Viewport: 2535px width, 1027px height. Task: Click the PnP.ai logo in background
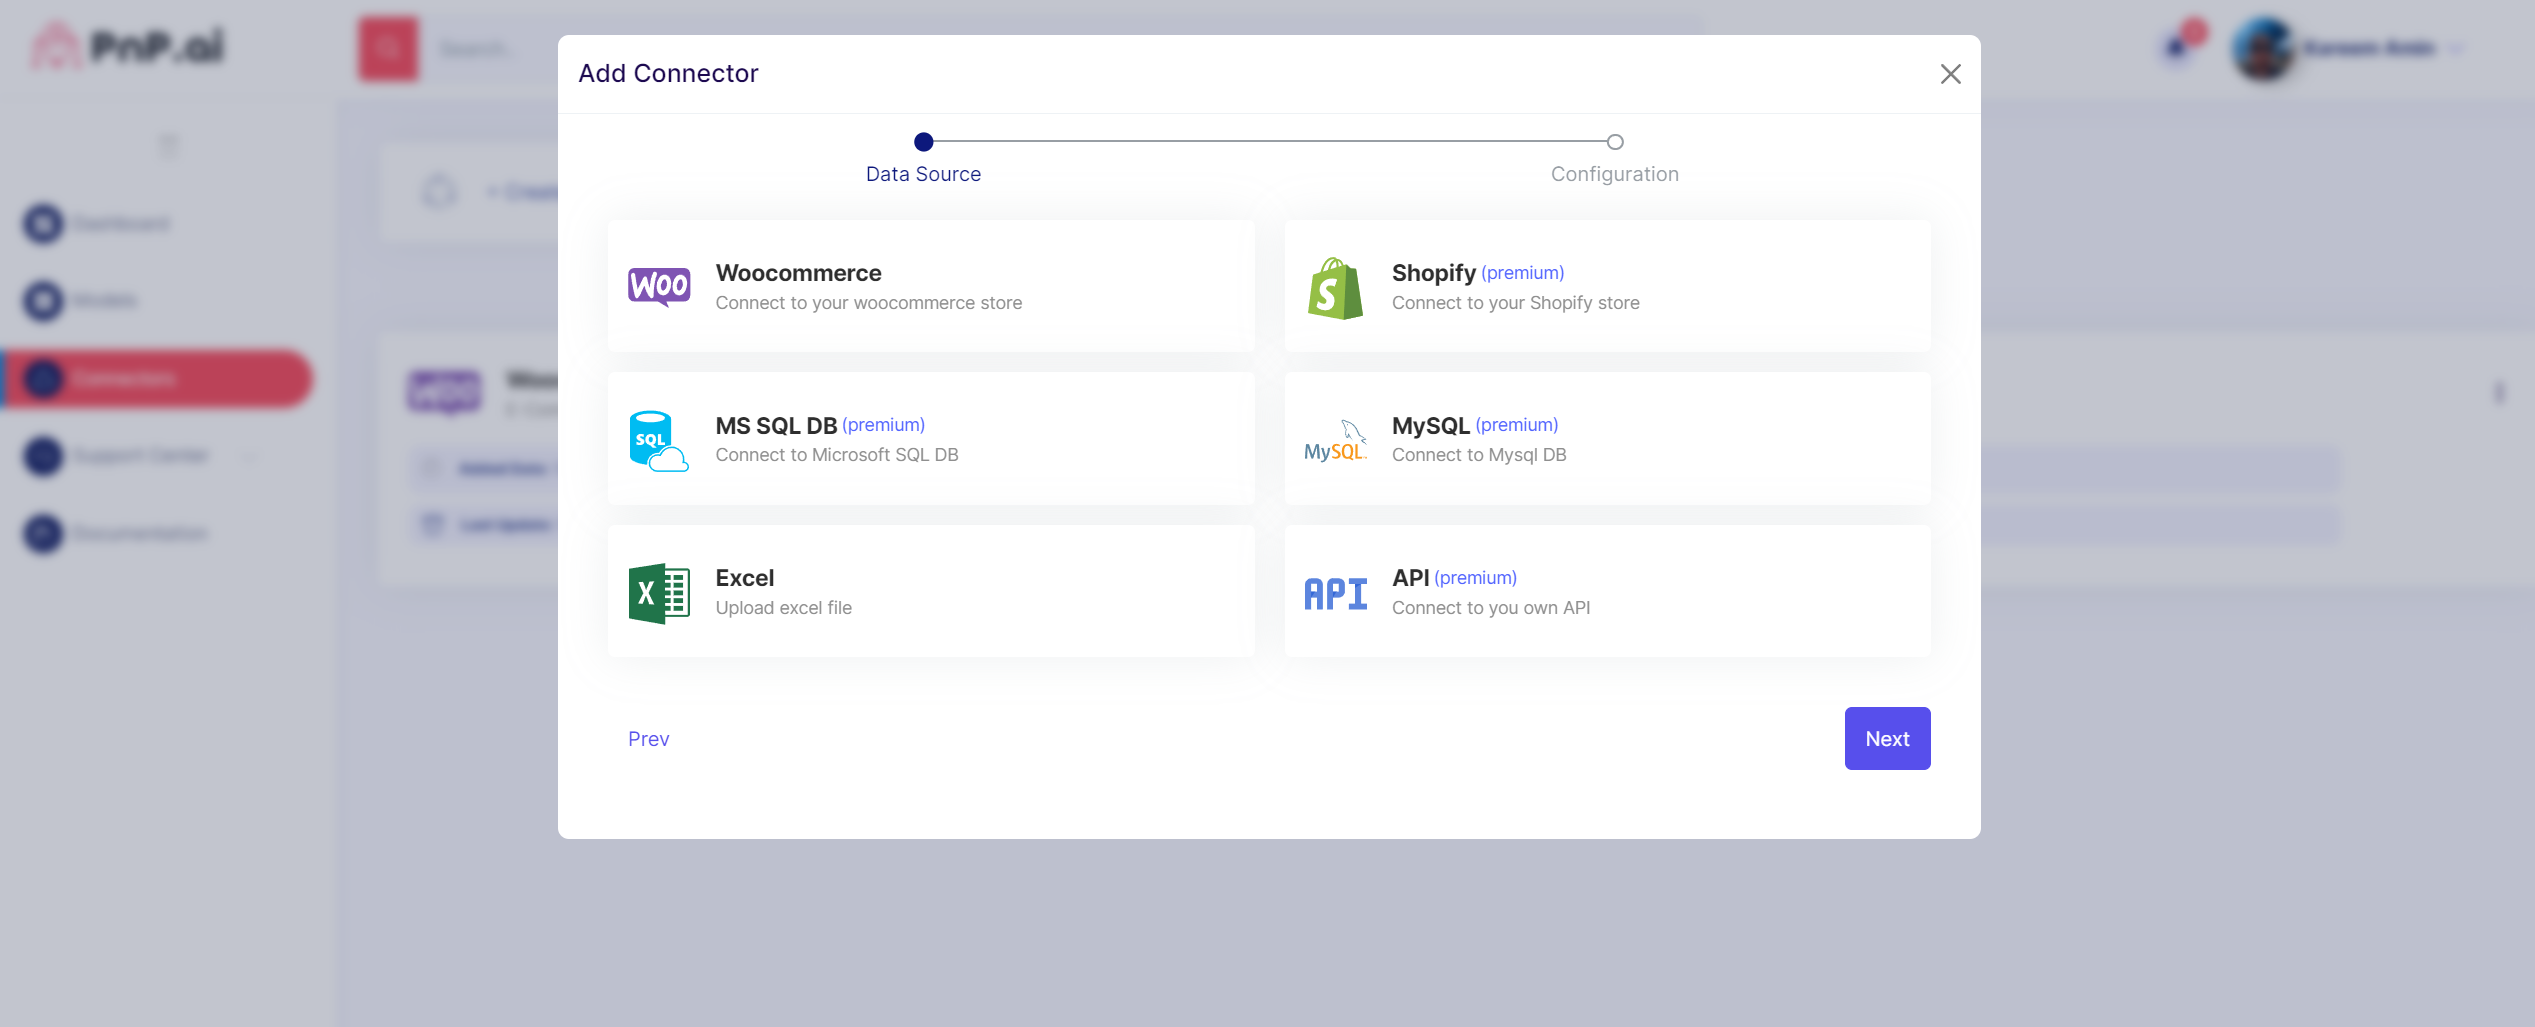pos(130,46)
